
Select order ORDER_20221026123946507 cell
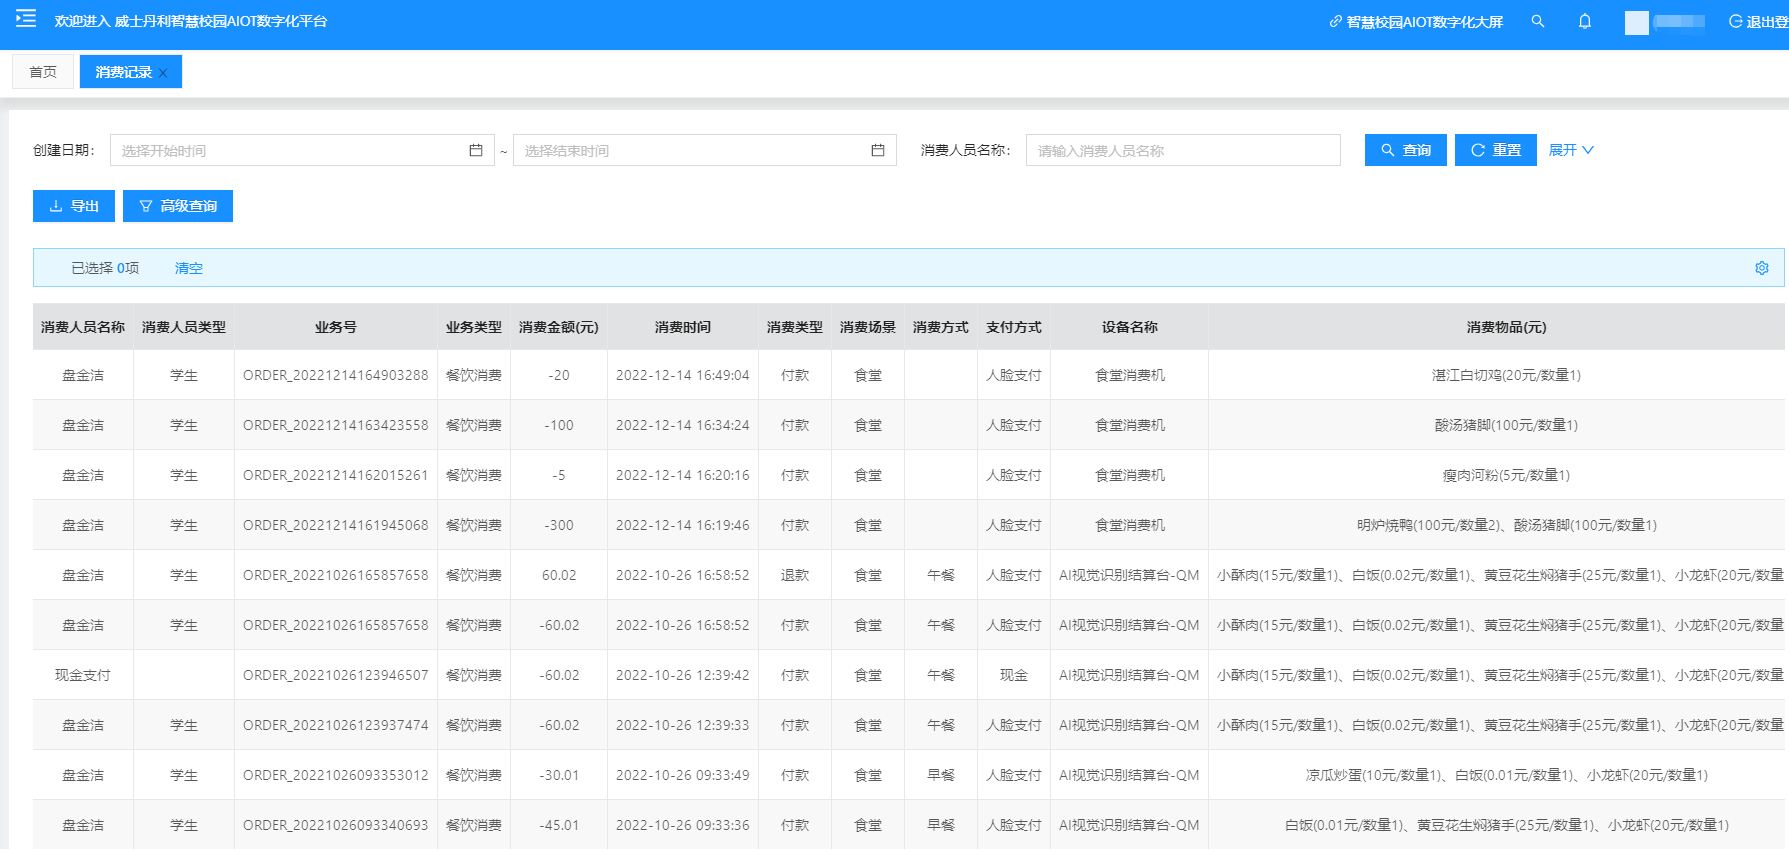(x=336, y=675)
